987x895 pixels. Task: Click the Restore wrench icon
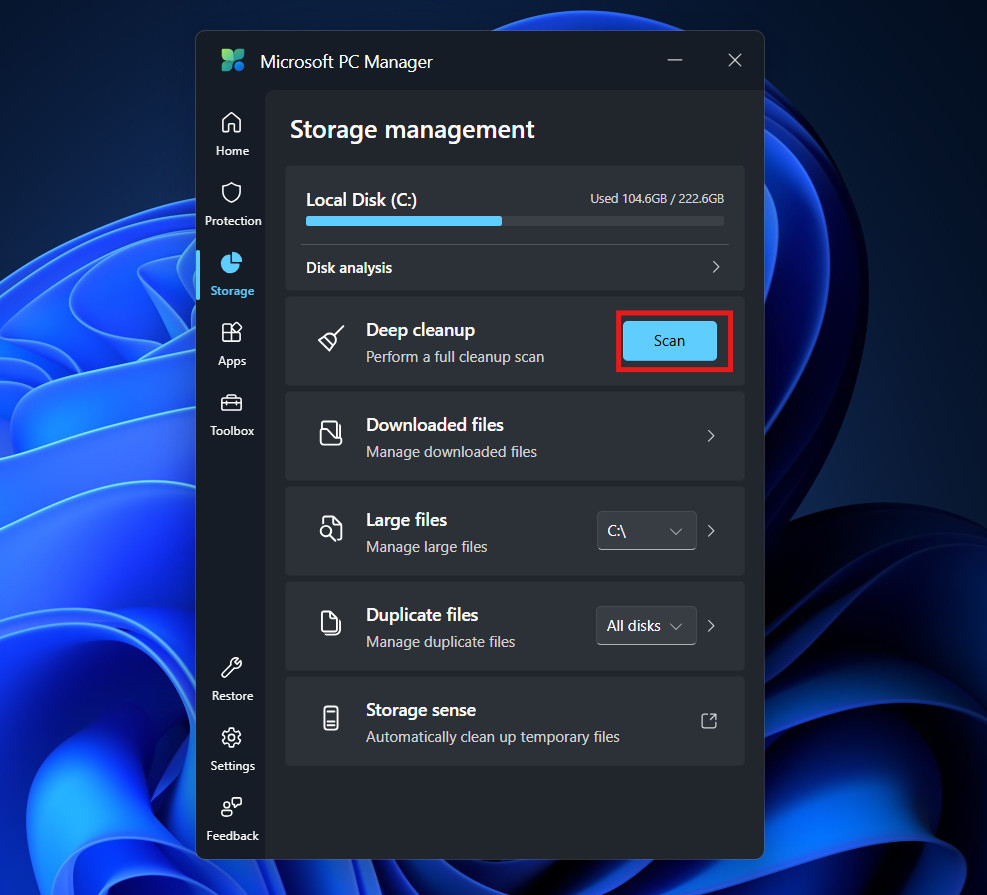231,668
